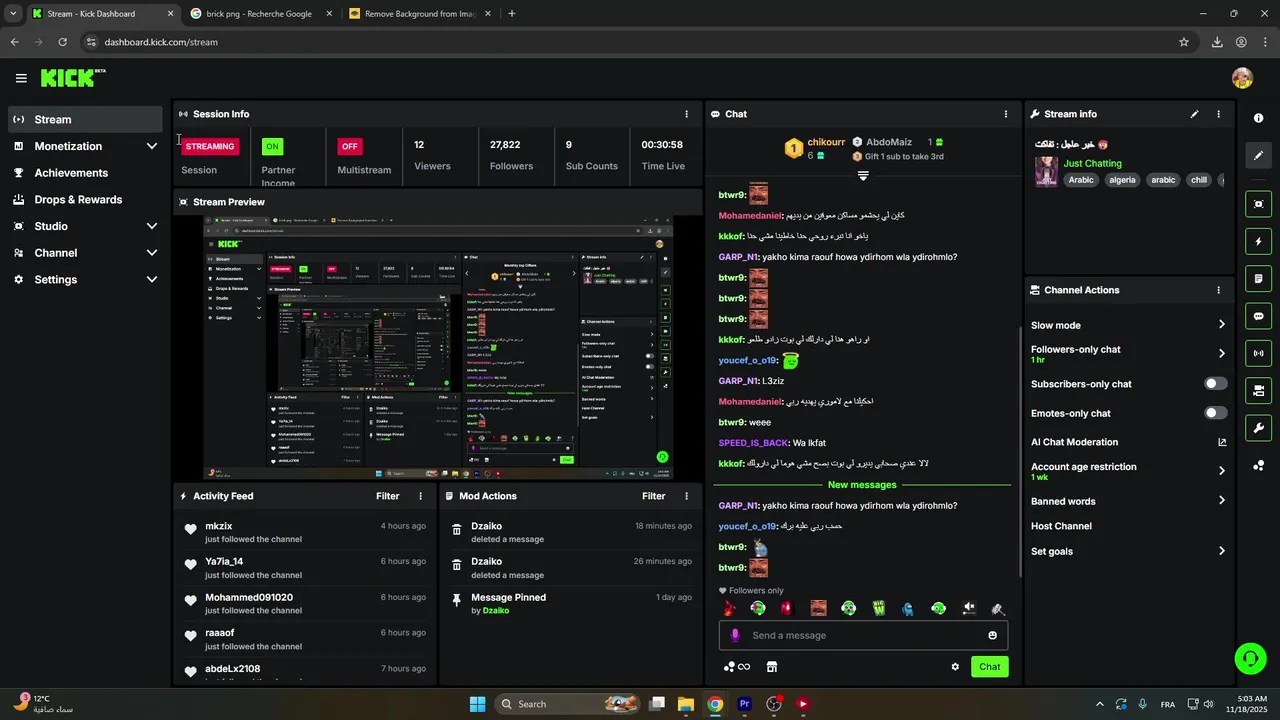Switch to the Remove Background browser tab
This screenshot has width=1280, height=720.
tap(419, 14)
